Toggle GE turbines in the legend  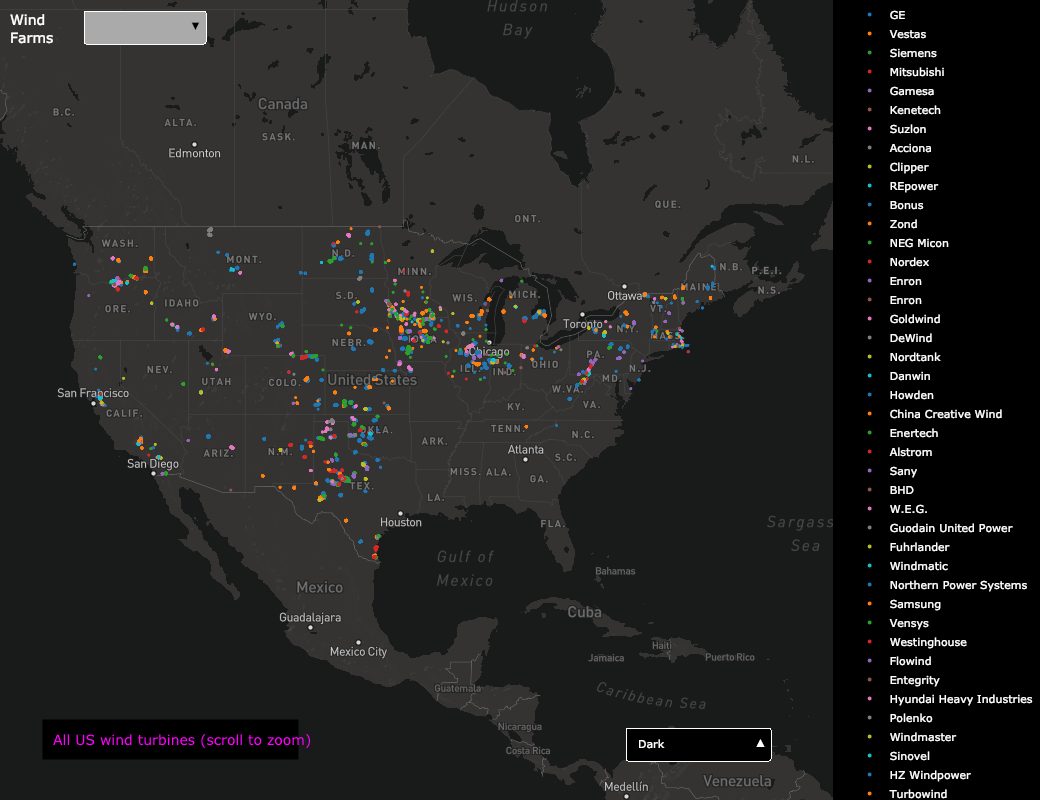coord(897,15)
